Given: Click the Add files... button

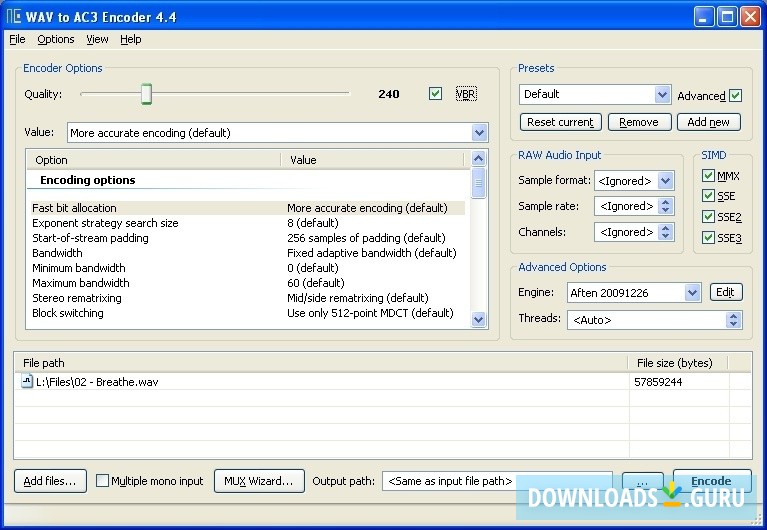Looking at the screenshot, I should click(50, 481).
